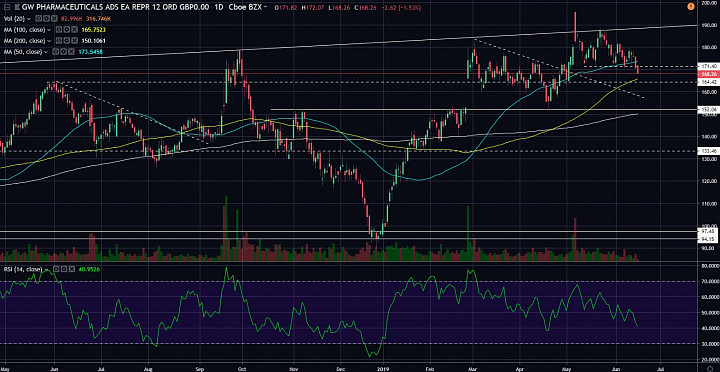Click the 97.43 price level label

coord(708,231)
